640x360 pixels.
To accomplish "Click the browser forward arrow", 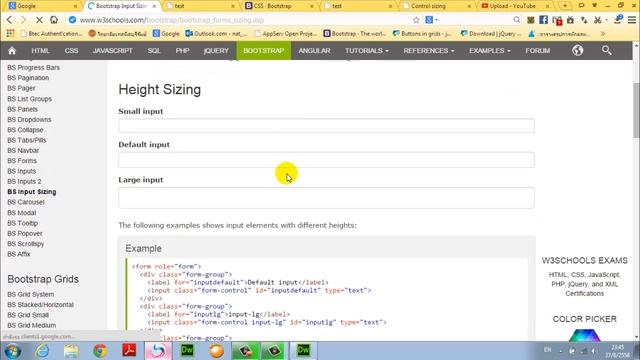I will click(23, 20).
